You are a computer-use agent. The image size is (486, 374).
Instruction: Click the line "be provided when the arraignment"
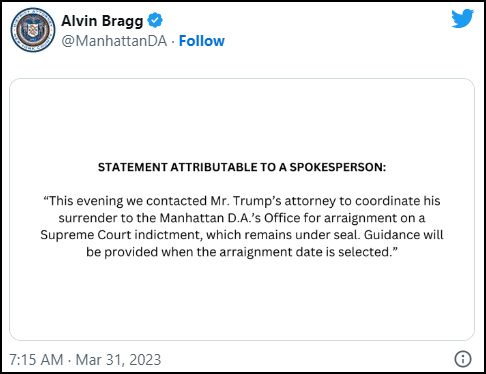click(242, 252)
